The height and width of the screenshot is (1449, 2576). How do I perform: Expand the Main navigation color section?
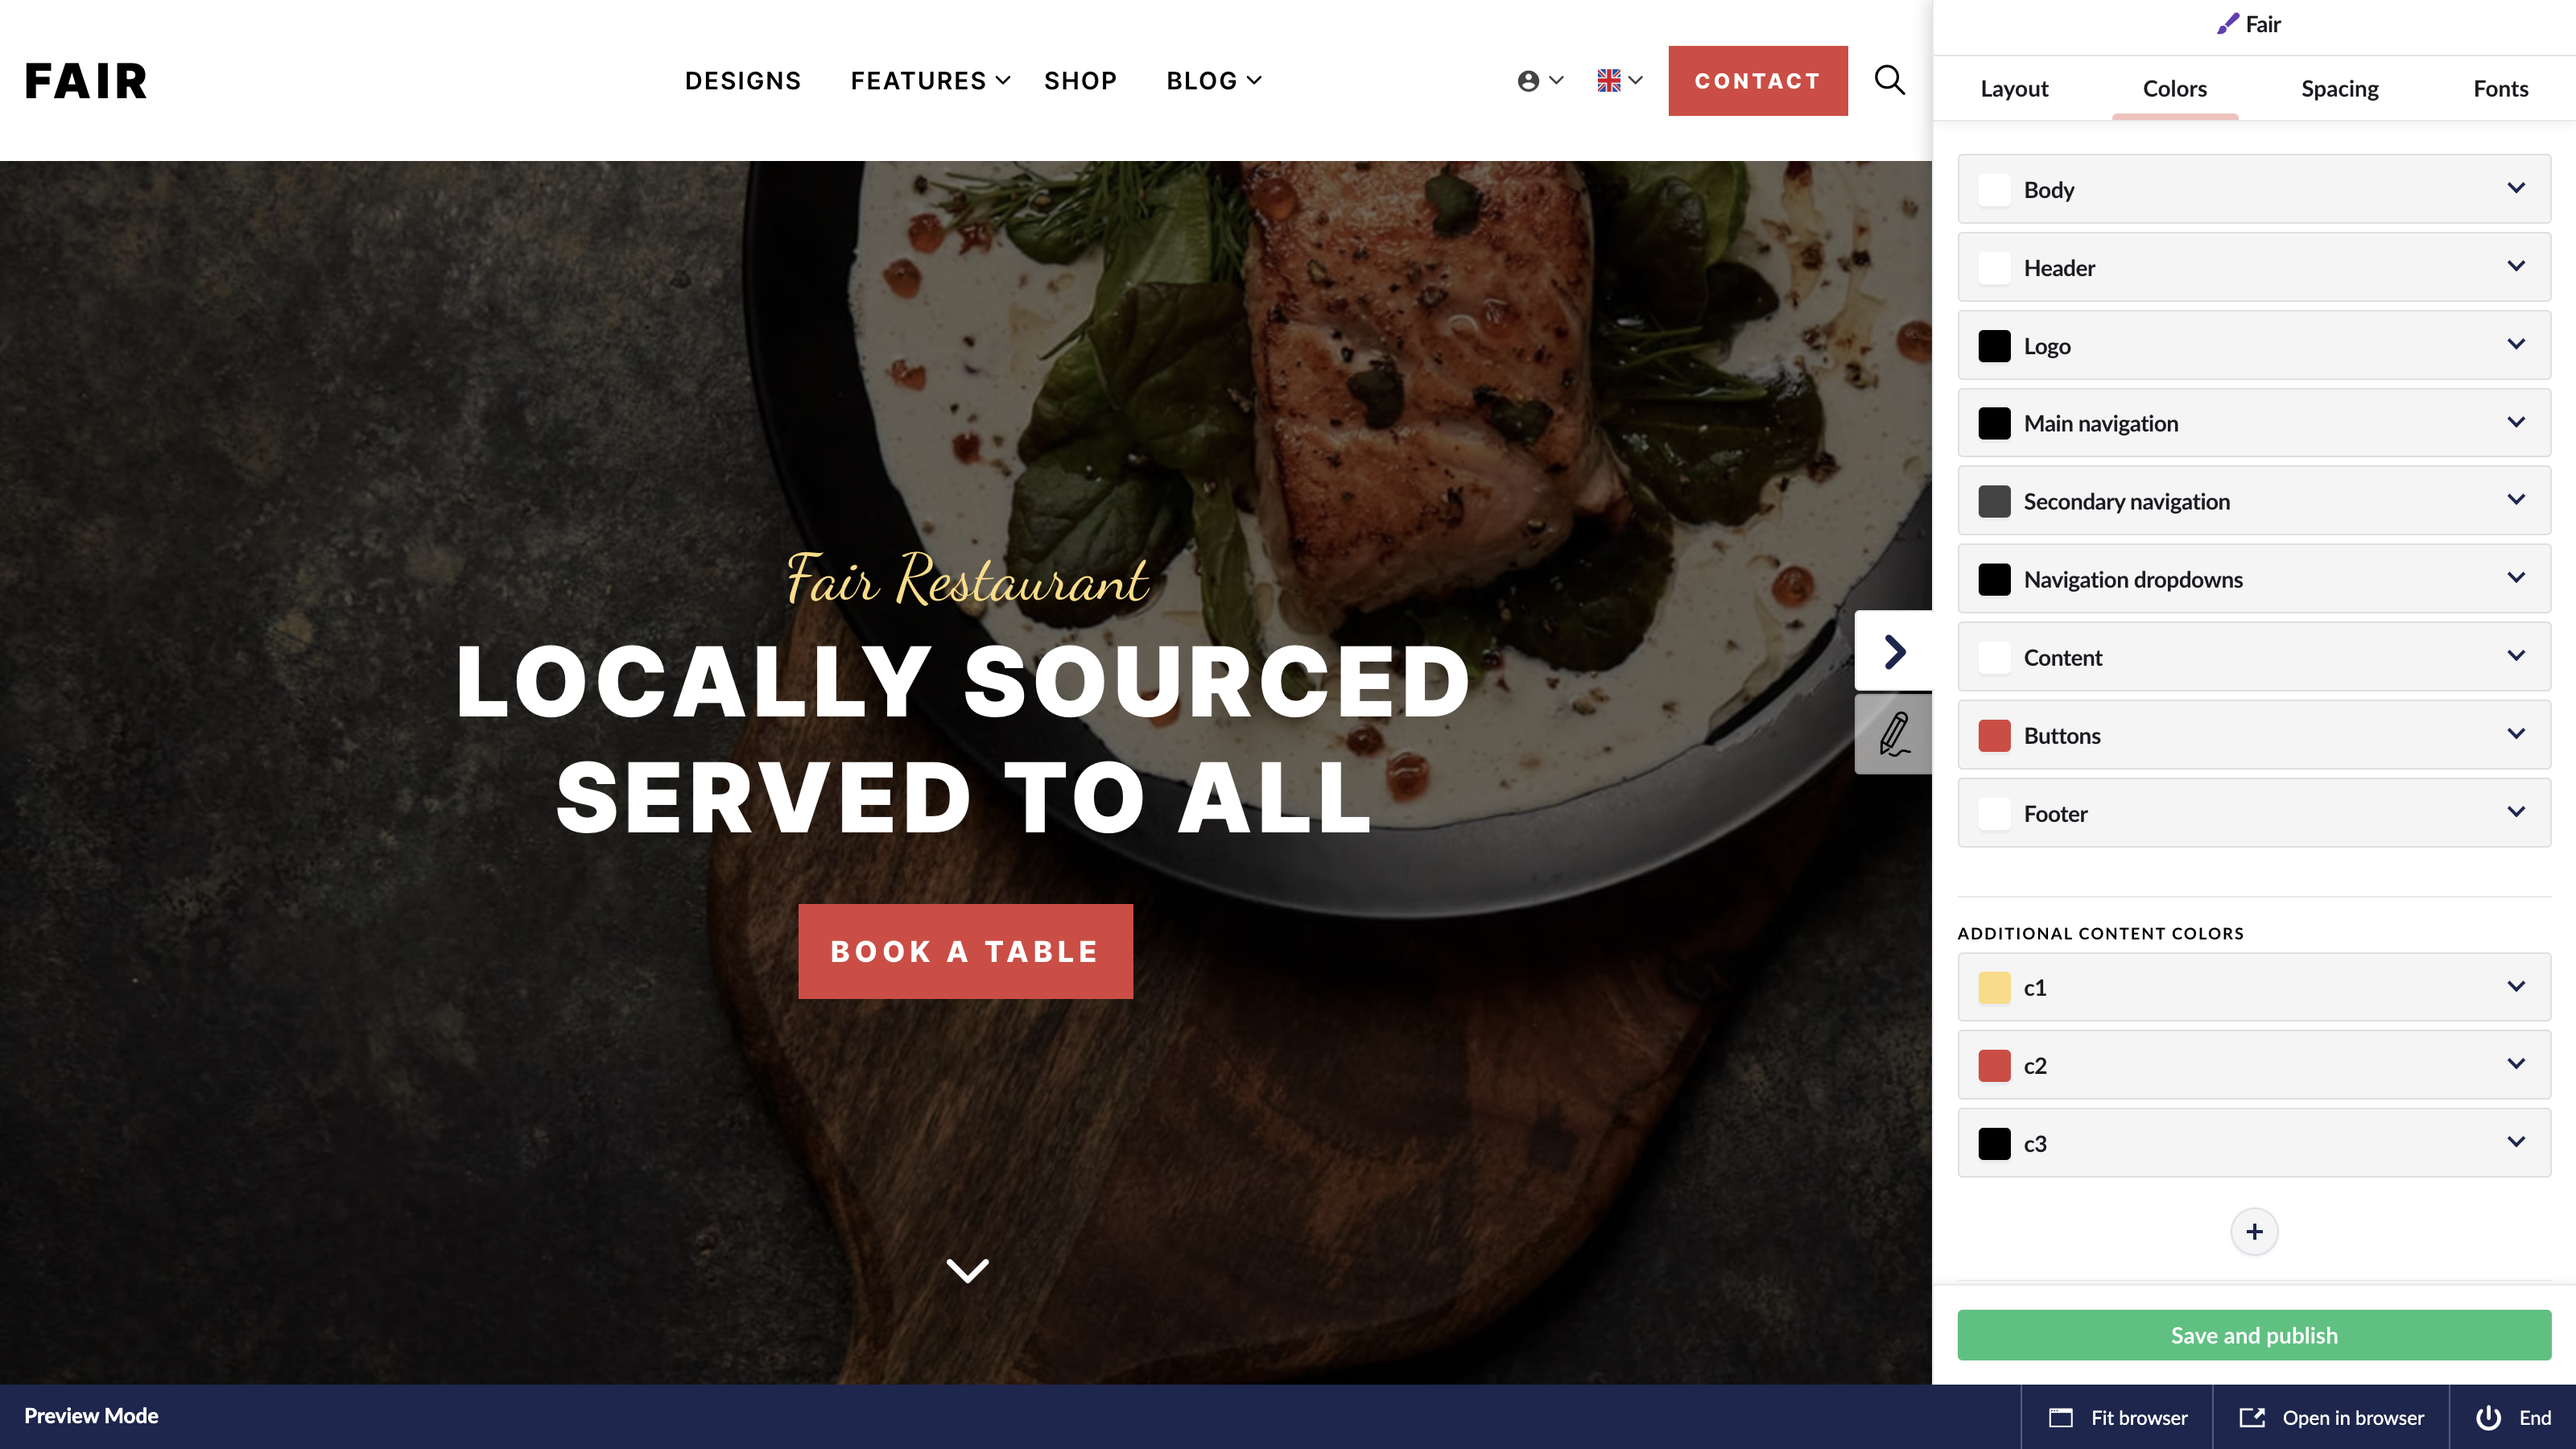[x=2254, y=423]
